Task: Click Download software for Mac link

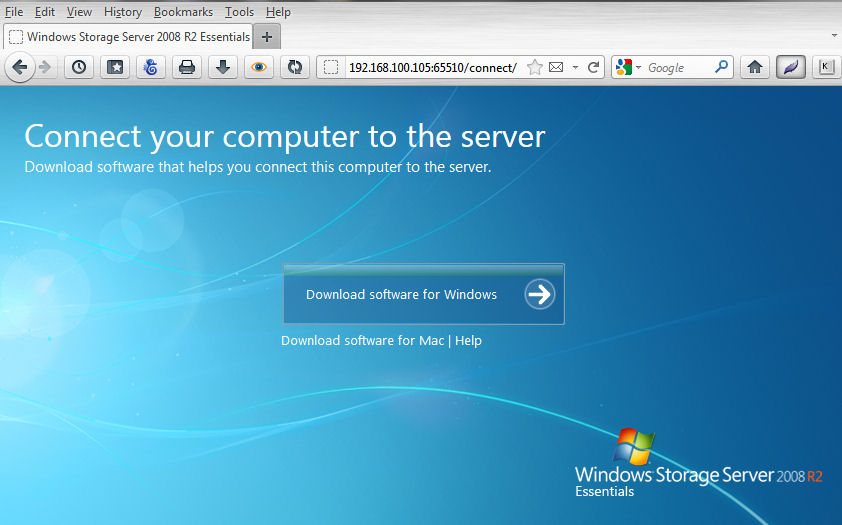Action: (362, 341)
